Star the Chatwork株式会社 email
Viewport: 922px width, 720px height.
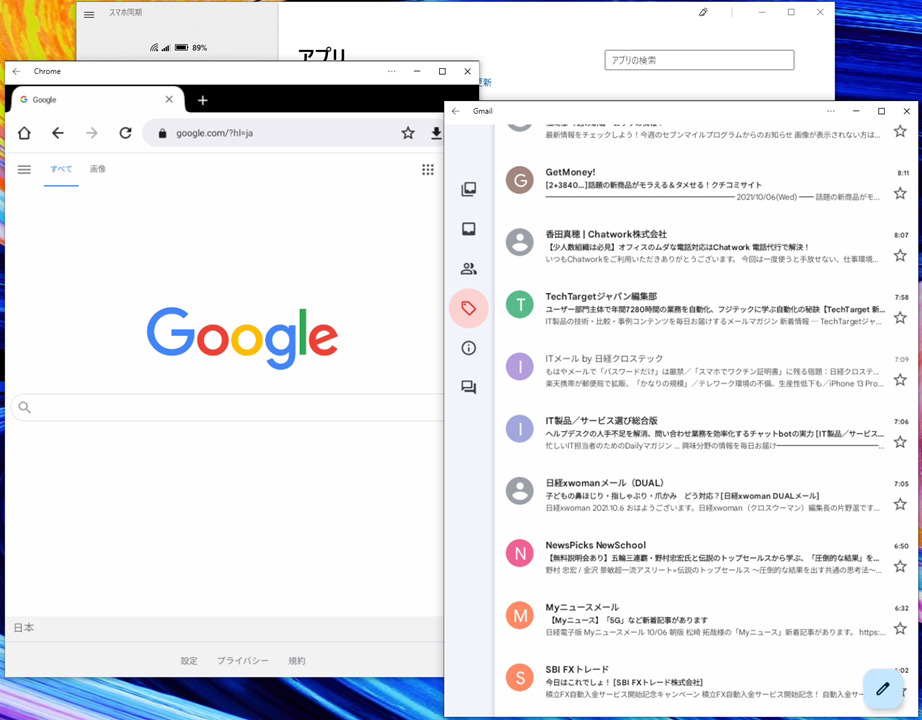click(900, 255)
